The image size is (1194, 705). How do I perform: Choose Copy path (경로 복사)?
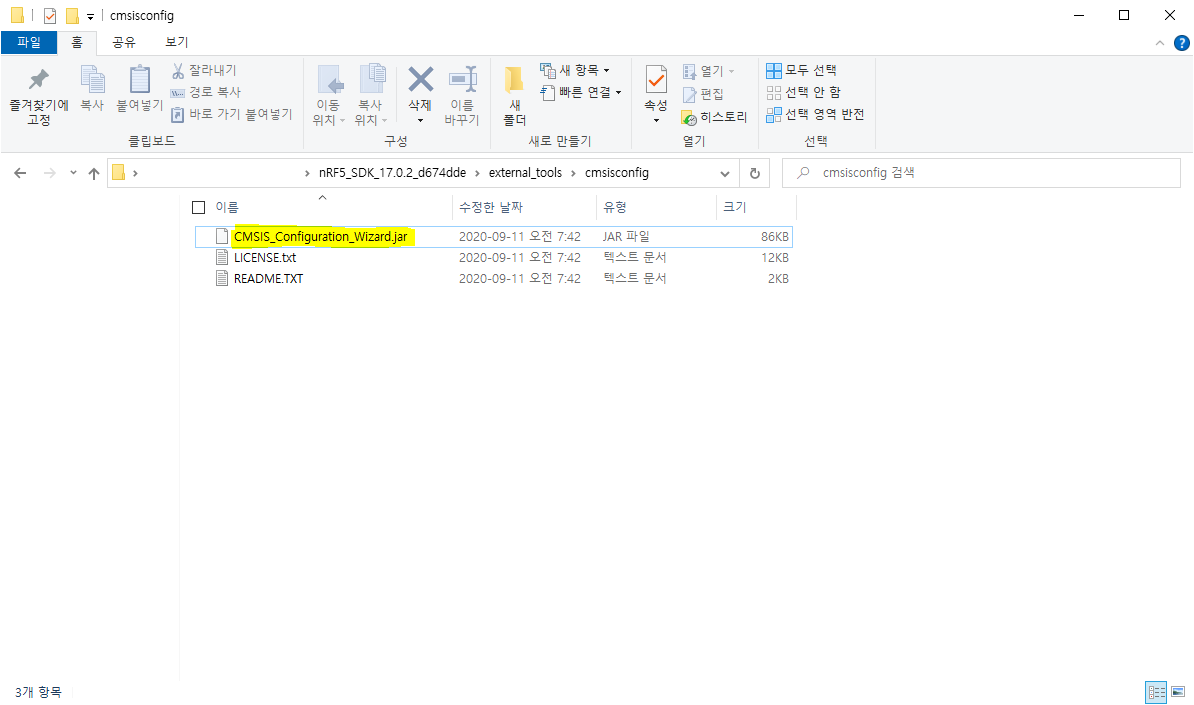206,92
